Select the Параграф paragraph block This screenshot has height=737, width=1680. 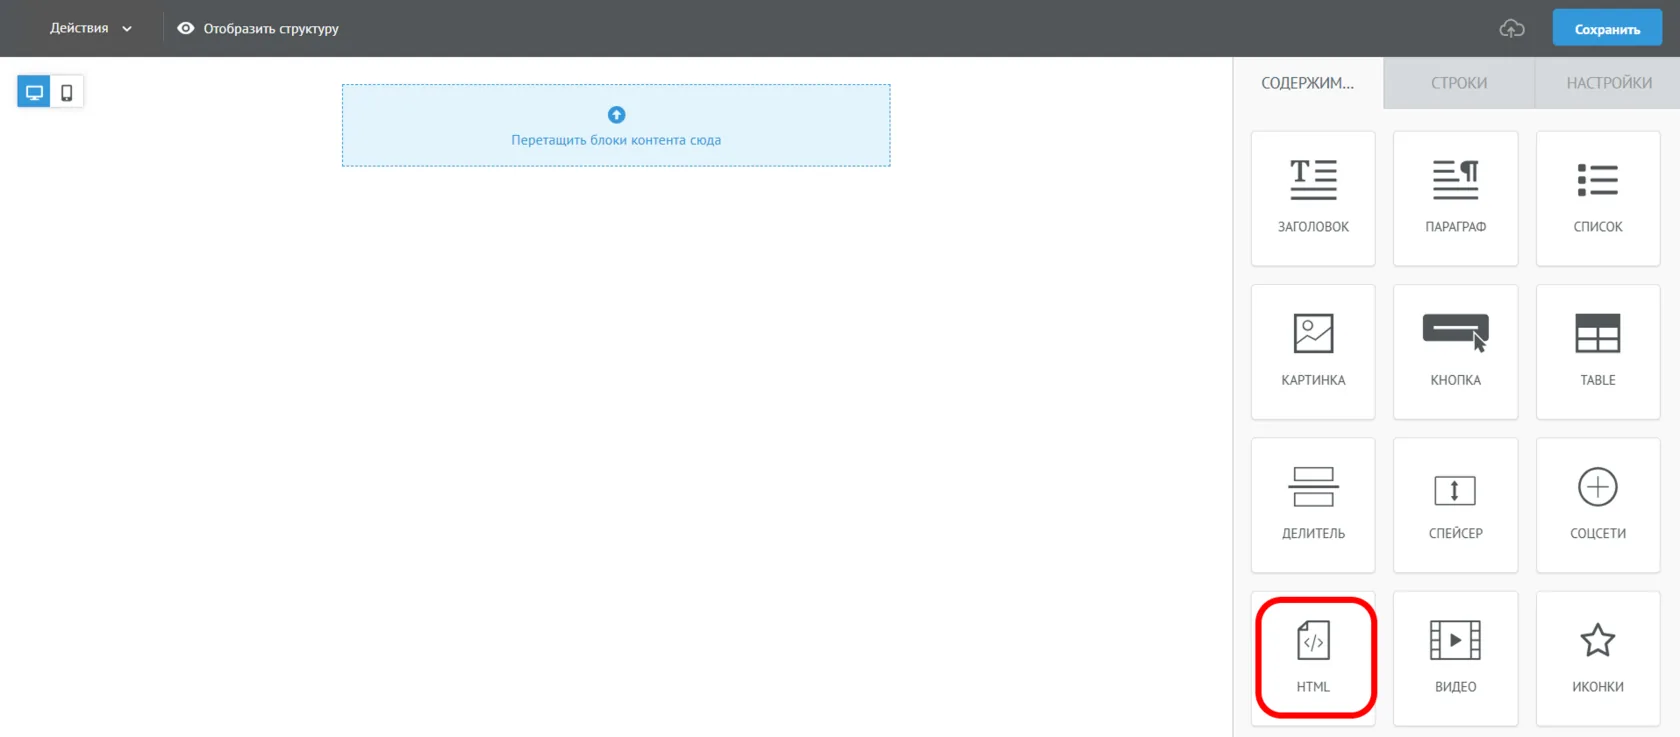pos(1455,198)
